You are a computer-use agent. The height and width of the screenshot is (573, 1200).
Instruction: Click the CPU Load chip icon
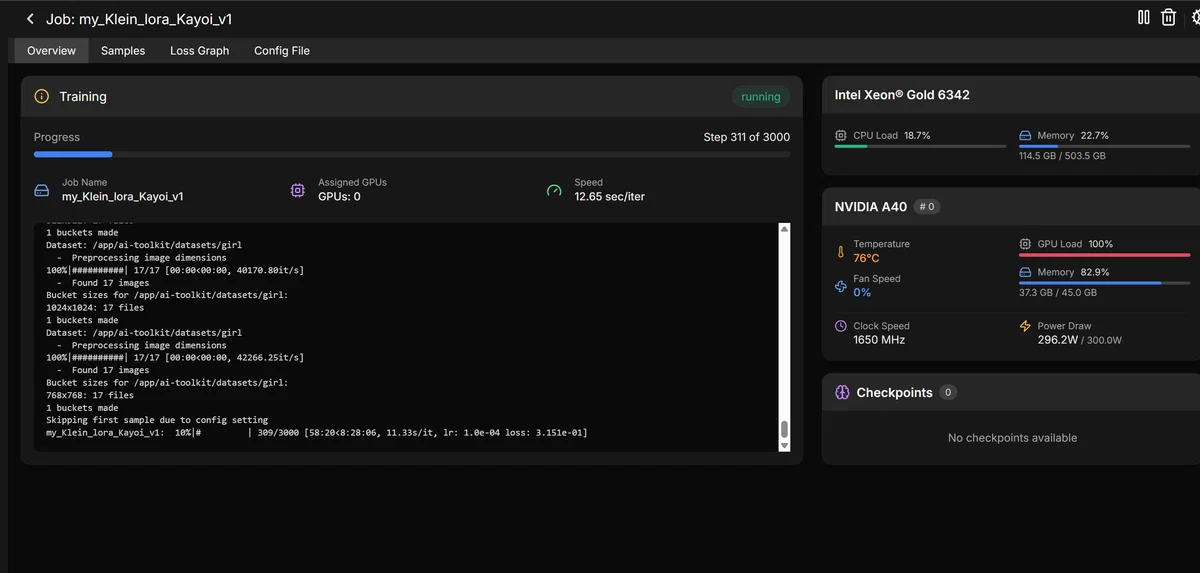pyautogui.click(x=841, y=135)
